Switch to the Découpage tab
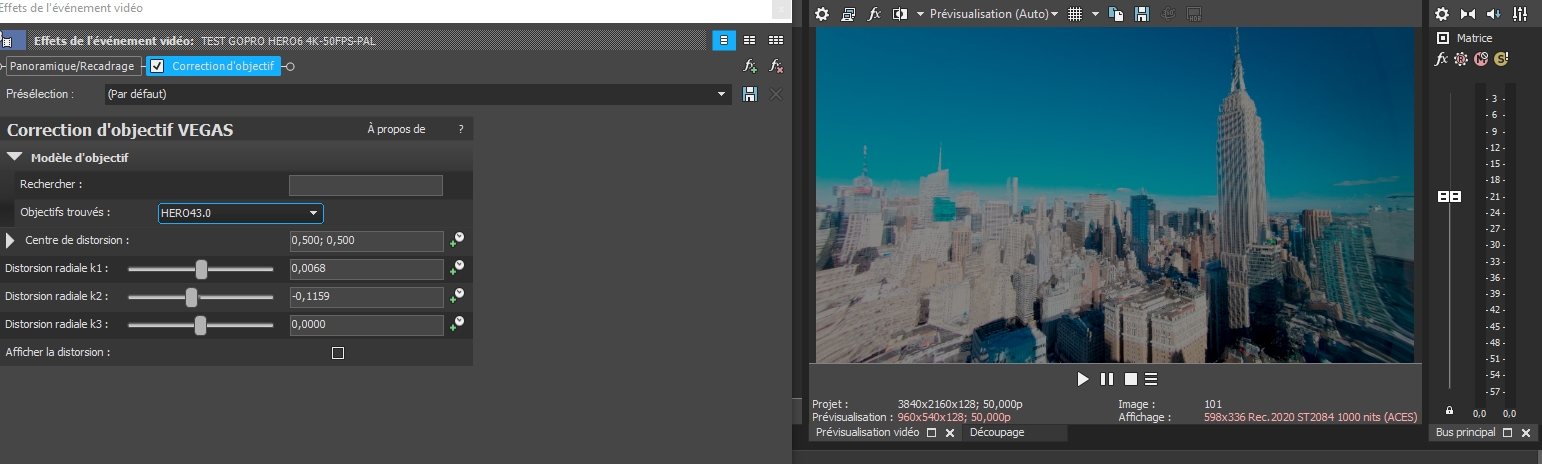This screenshot has height=464, width=1542. (996, 433)
